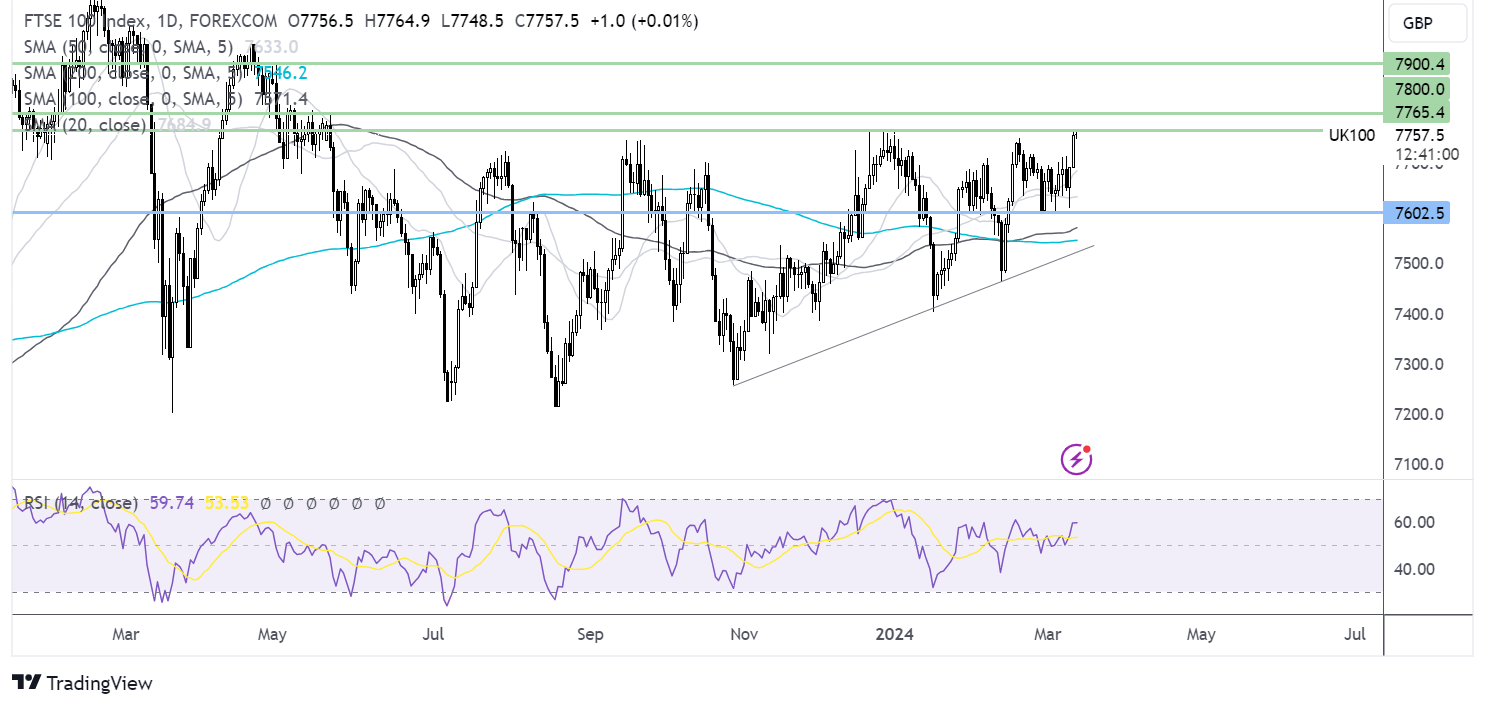Select the SMA (100) indicator legend
Image resolution: width=1488 pixels, height=709 pixels.
pos(131,98)
